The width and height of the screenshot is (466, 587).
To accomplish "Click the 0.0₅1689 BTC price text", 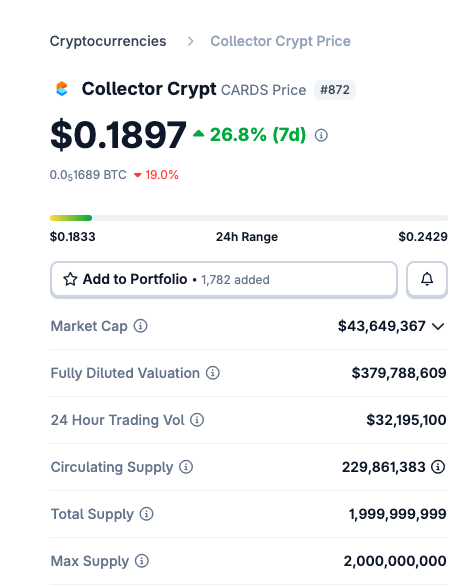I will point(88,175).
